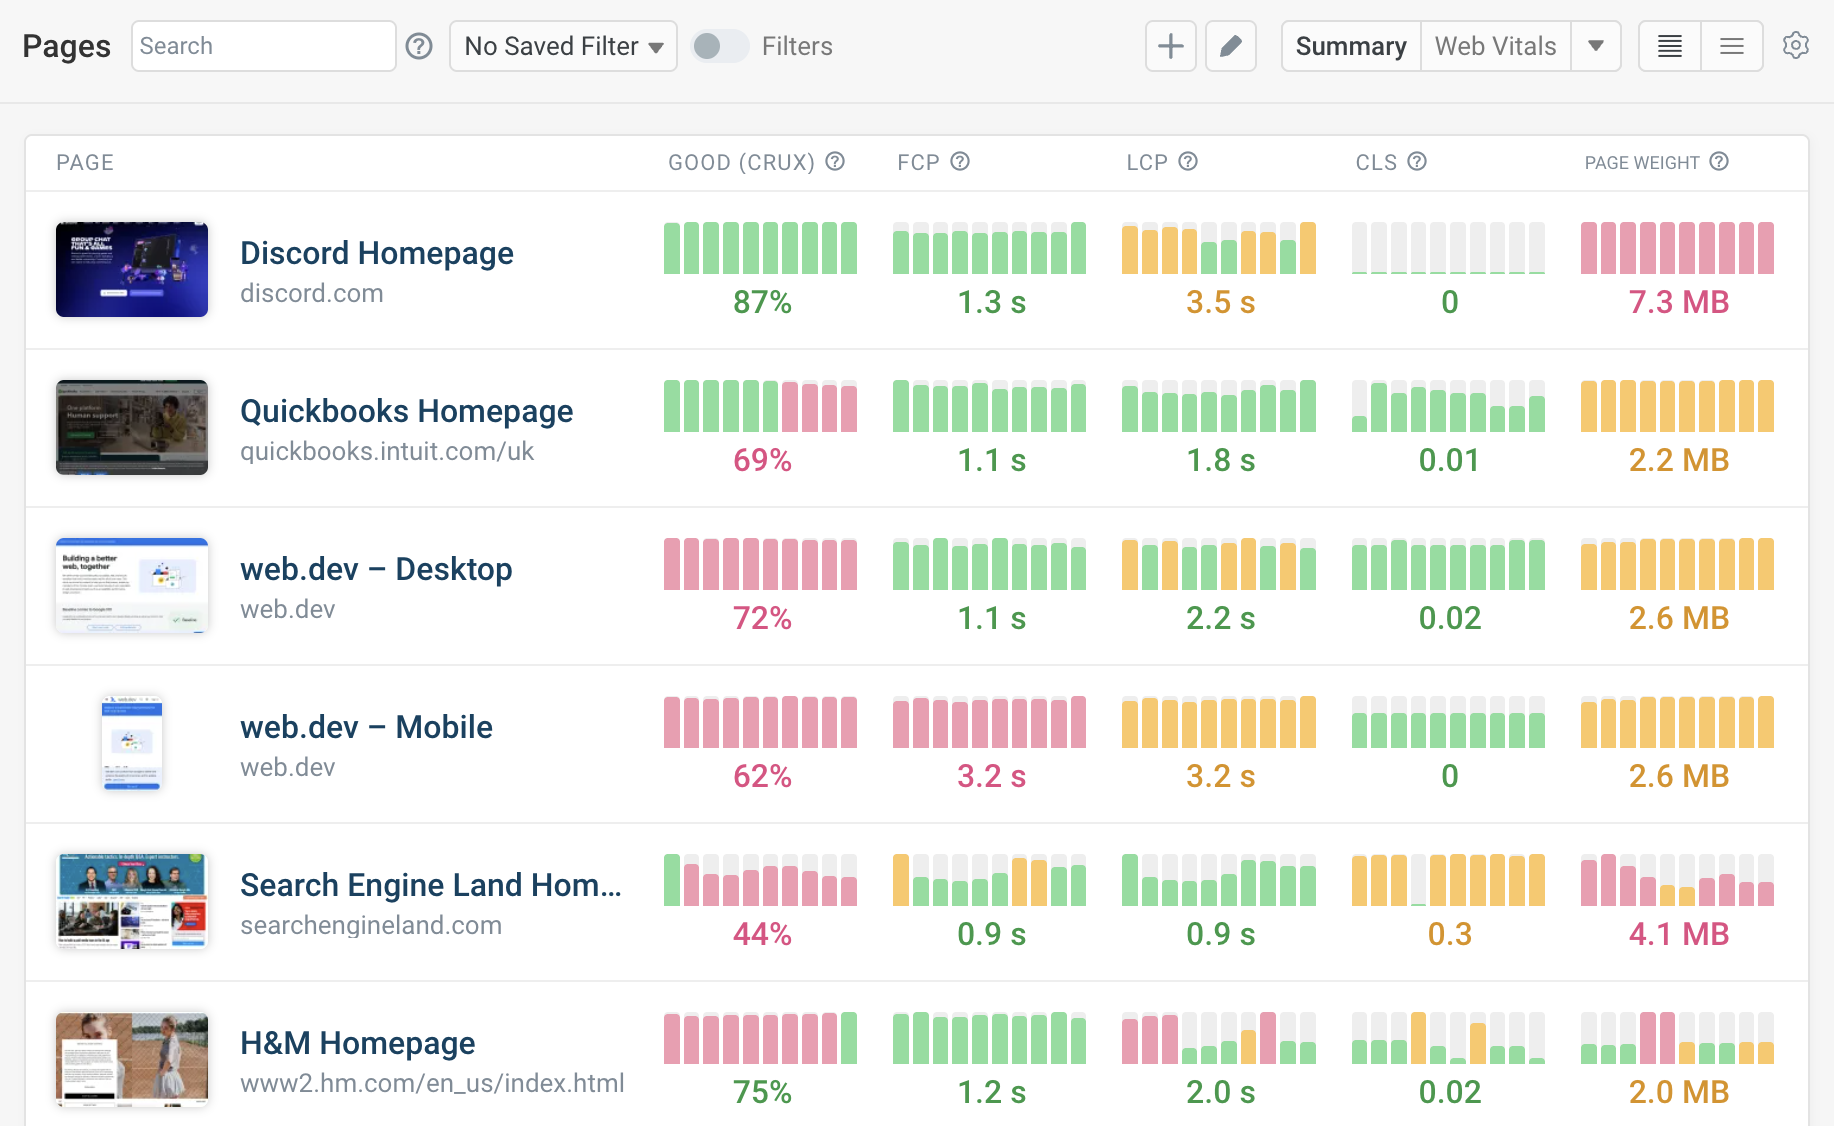
Task: Click web.dev Mobile's 3.2 s FCP
Action: pyautogui.click(x=991, y=776)
